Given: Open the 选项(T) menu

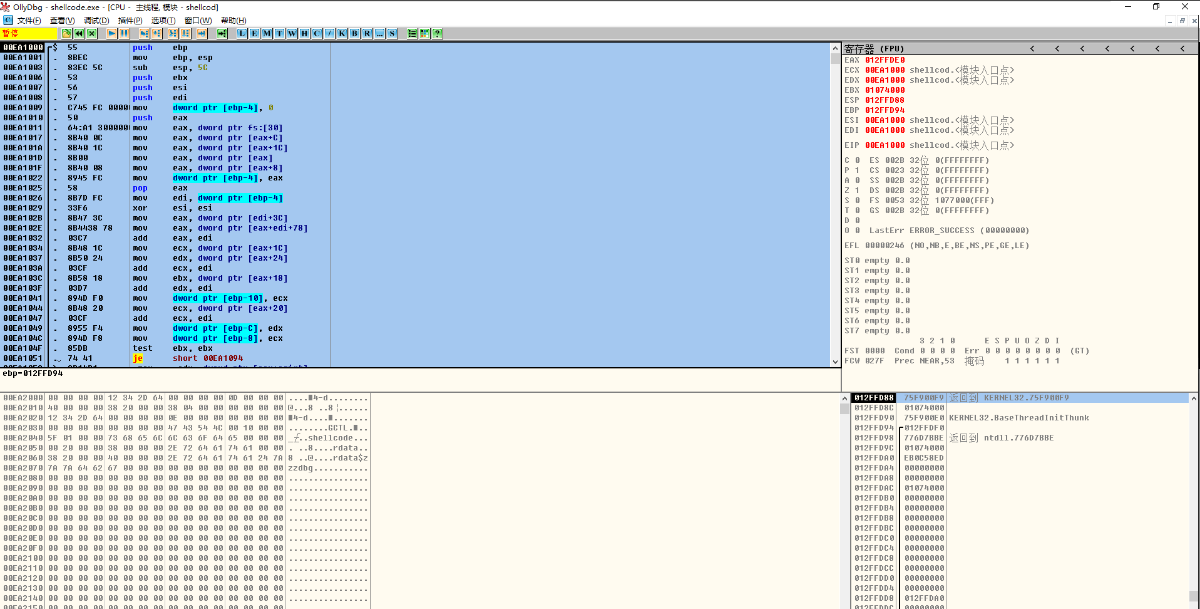Looking at the screenshot, I should (x=163, y=20).
